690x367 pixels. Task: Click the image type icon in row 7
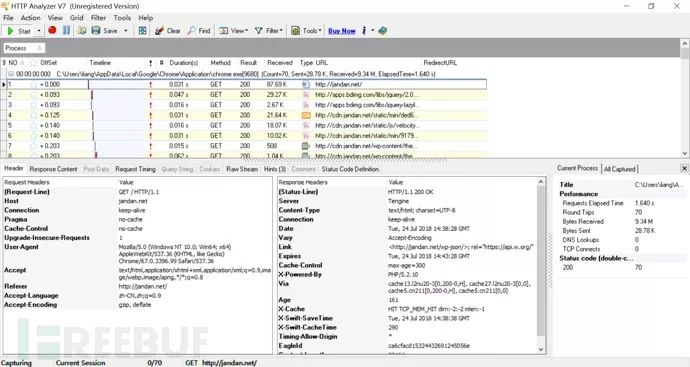pyautogui.click(x=306, y=146)
